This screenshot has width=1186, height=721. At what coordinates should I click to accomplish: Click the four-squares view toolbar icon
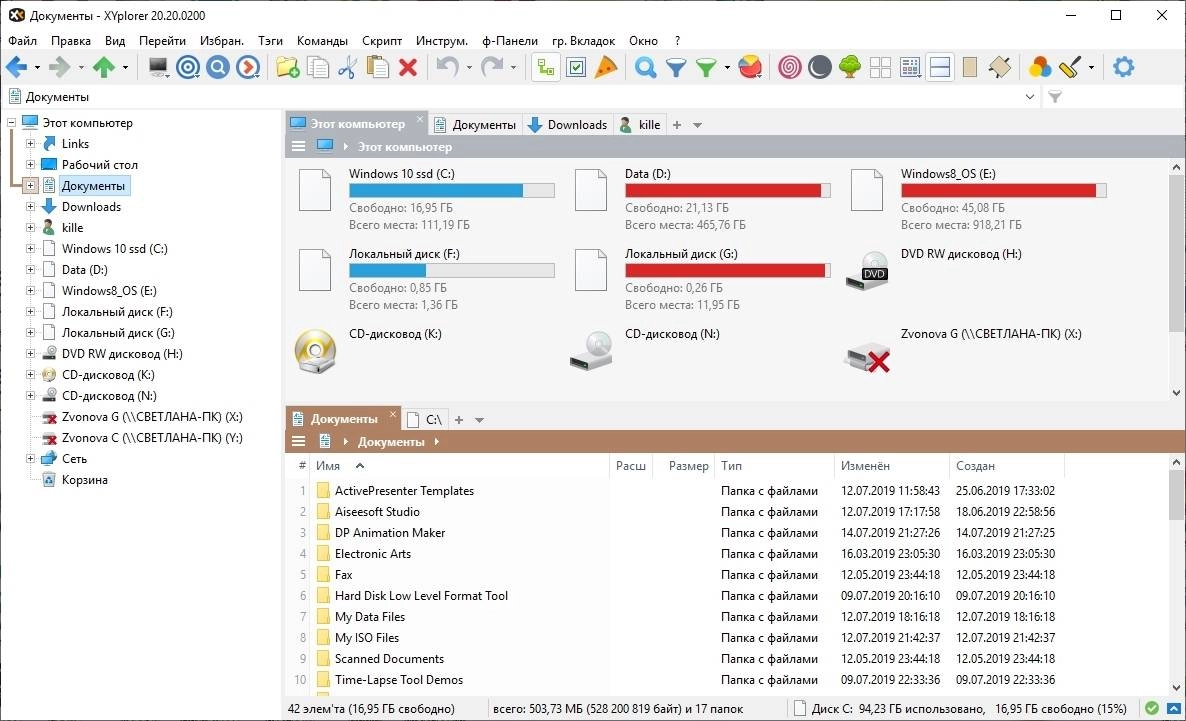coord(880,67)
